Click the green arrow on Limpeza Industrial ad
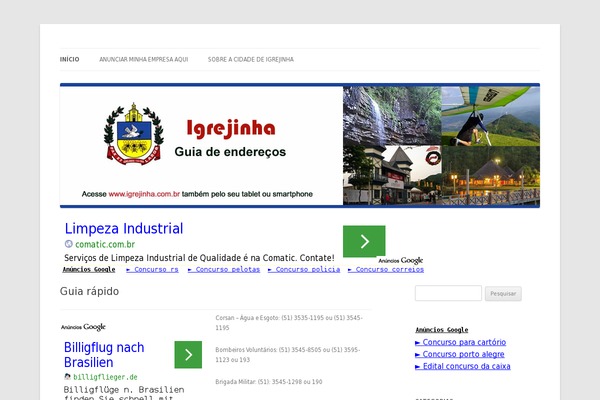This screenshot has height=400, width=600. 364,241
